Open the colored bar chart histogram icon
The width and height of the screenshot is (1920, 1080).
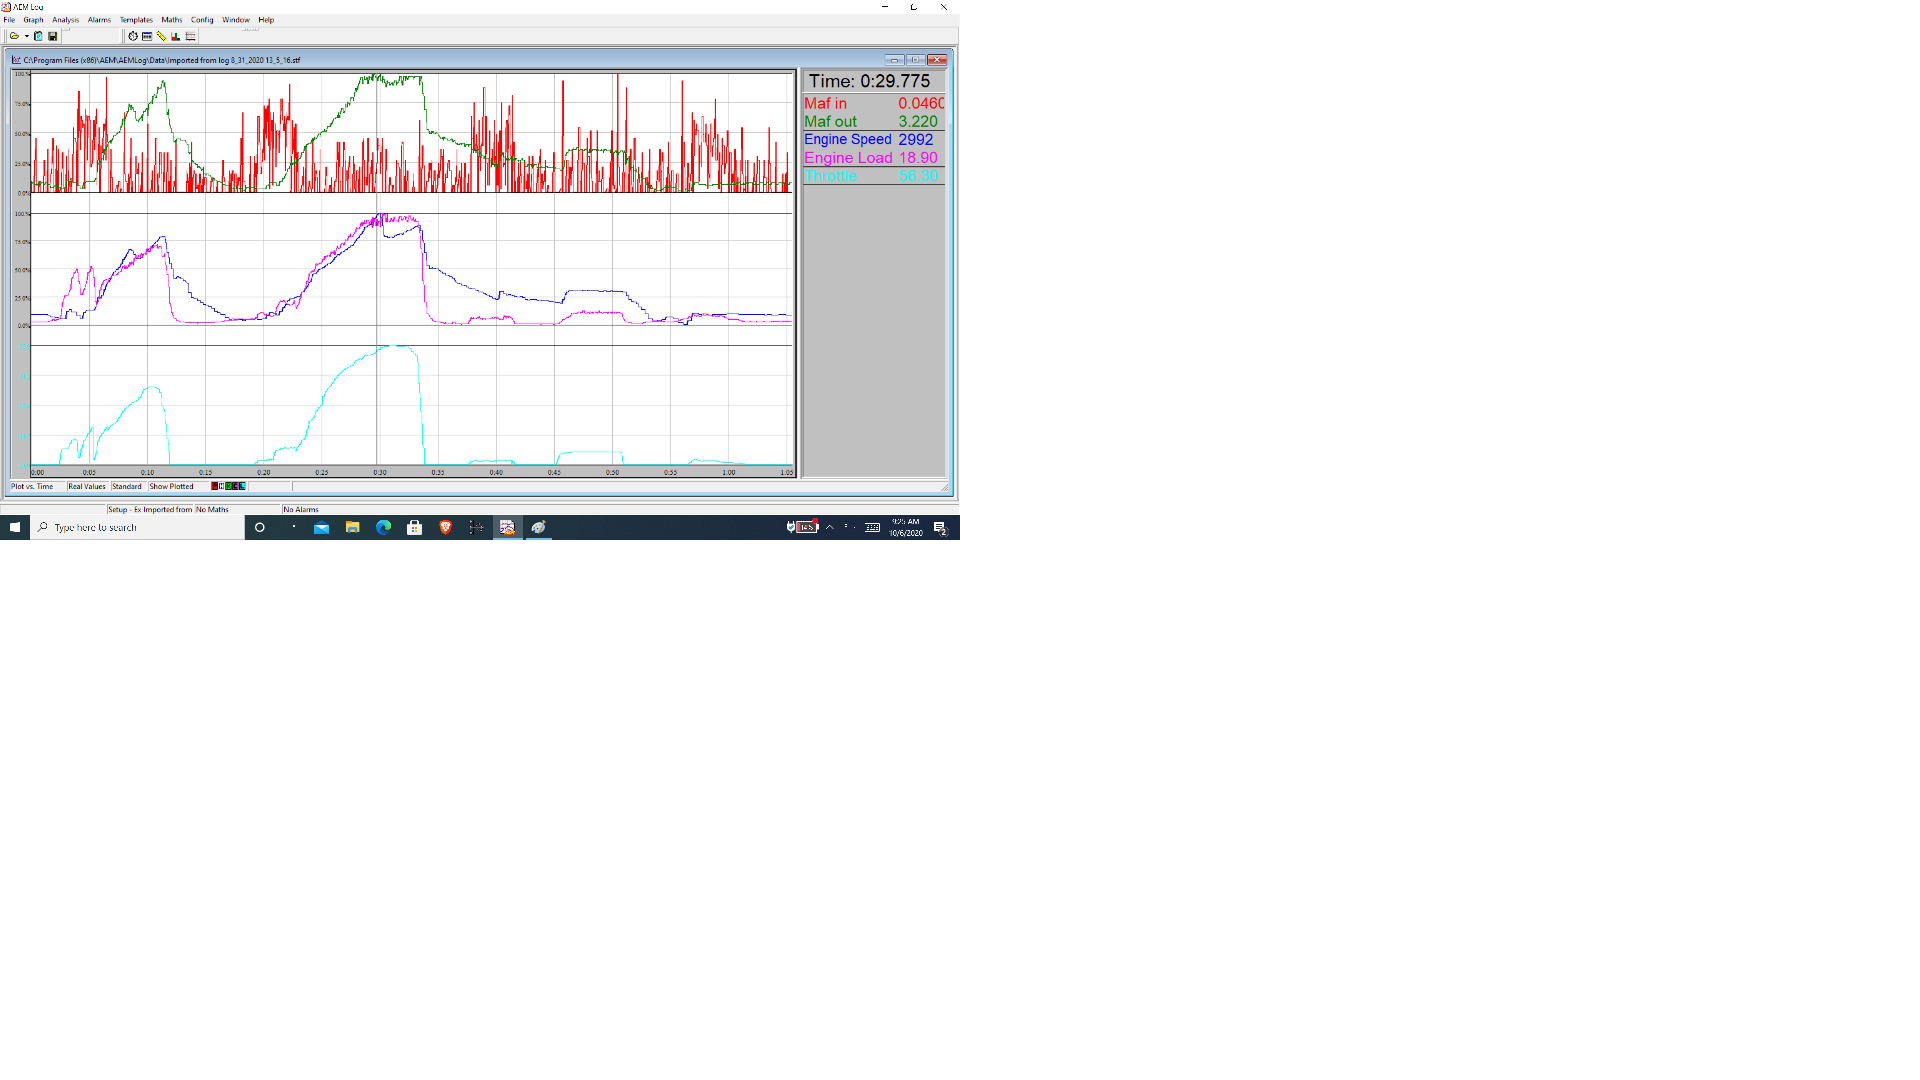(x=176, y=36)
